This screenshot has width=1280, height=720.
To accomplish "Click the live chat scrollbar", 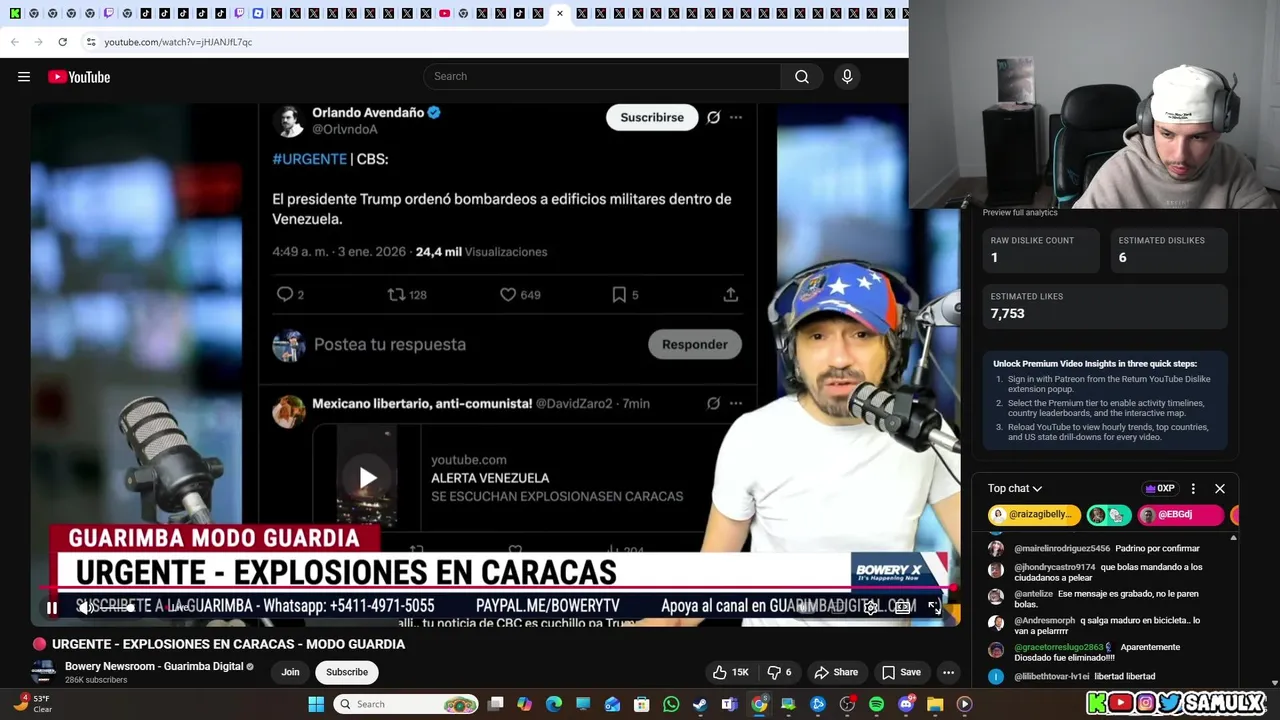I will coord(1233,610).
